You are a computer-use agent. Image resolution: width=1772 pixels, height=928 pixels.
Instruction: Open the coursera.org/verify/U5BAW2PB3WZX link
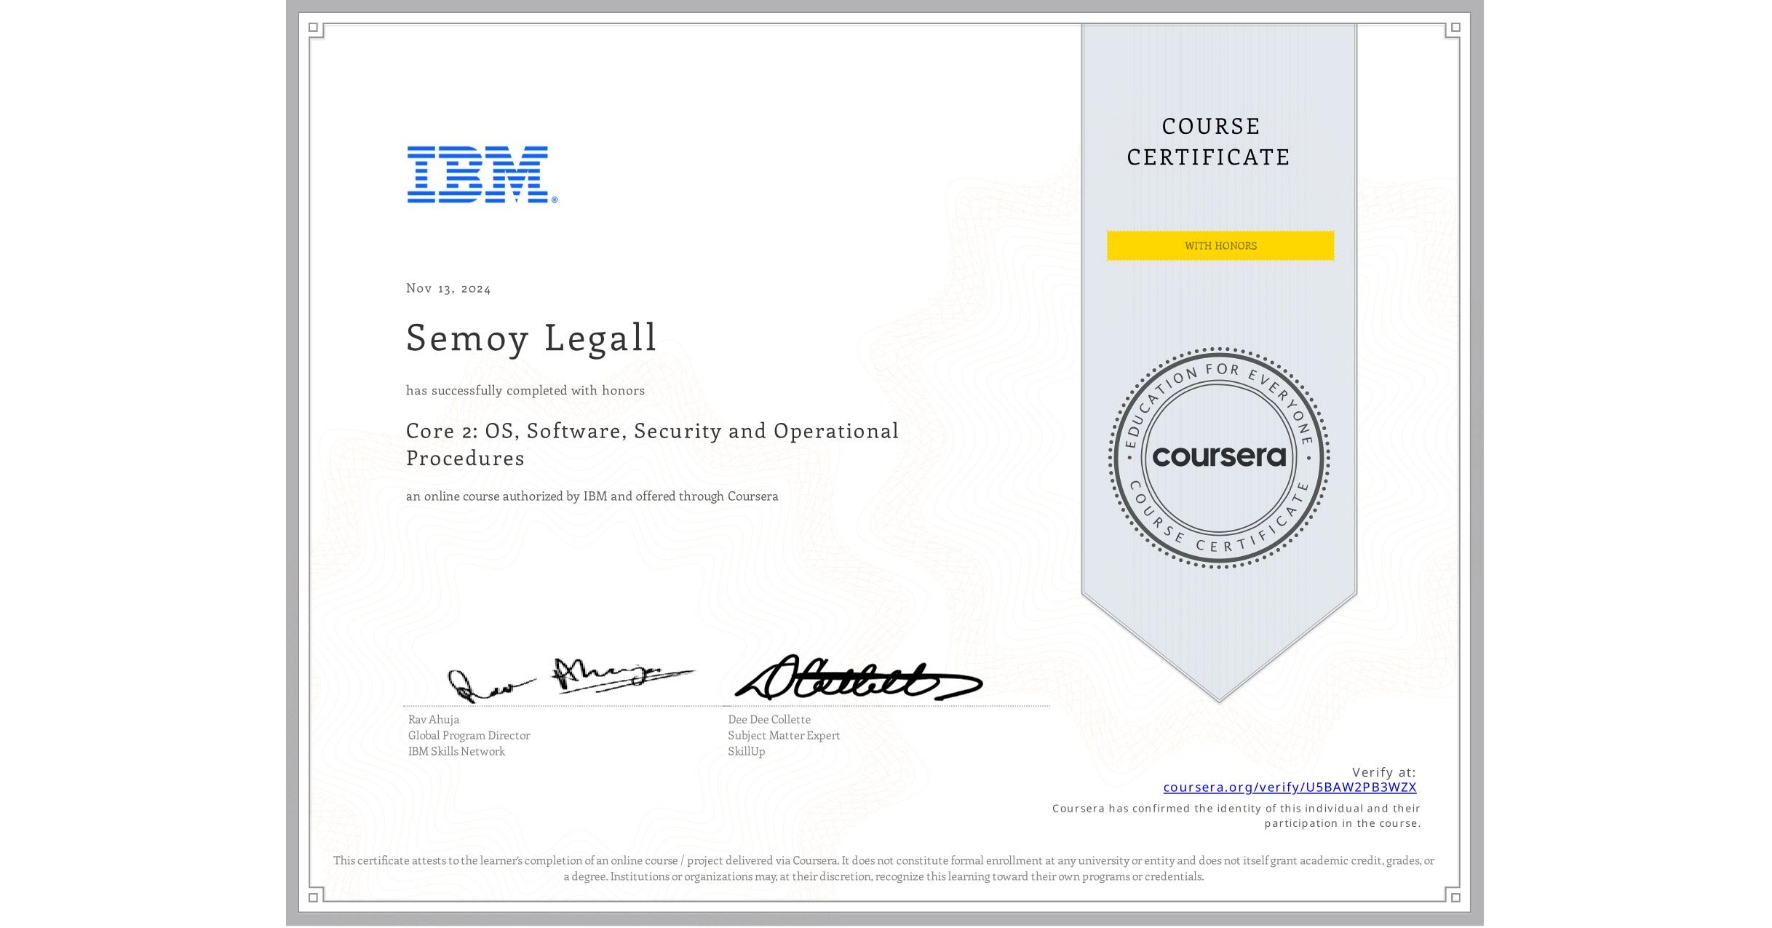pos(1290,788)
